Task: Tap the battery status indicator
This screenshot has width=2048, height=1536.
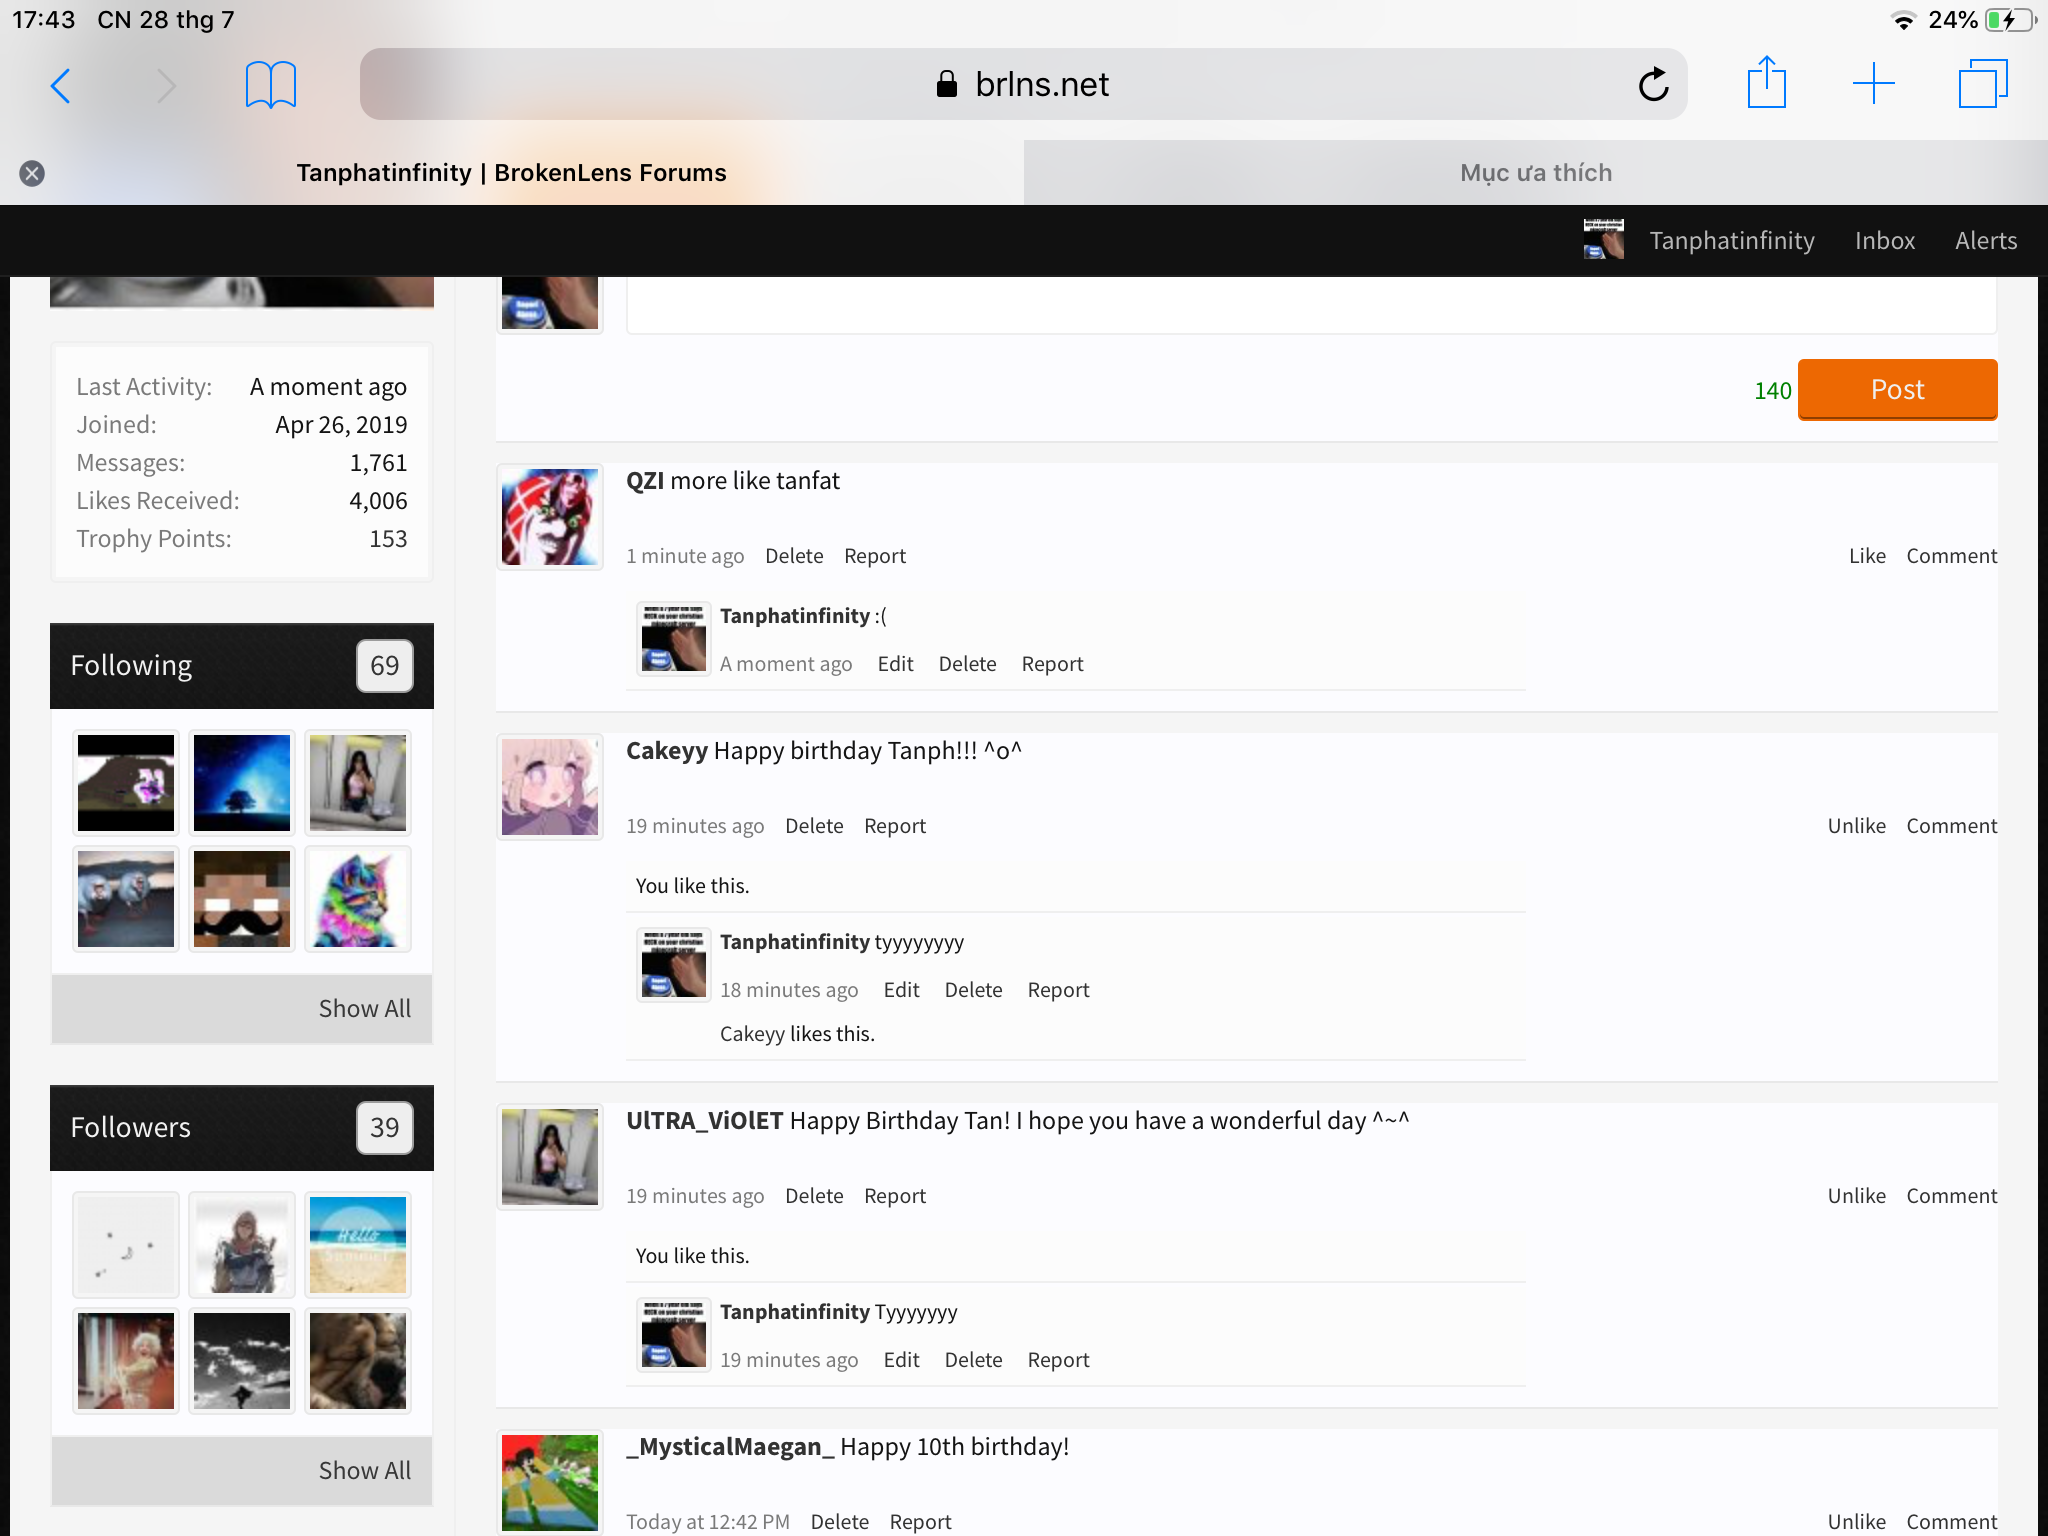Action: click(2009, 20)
